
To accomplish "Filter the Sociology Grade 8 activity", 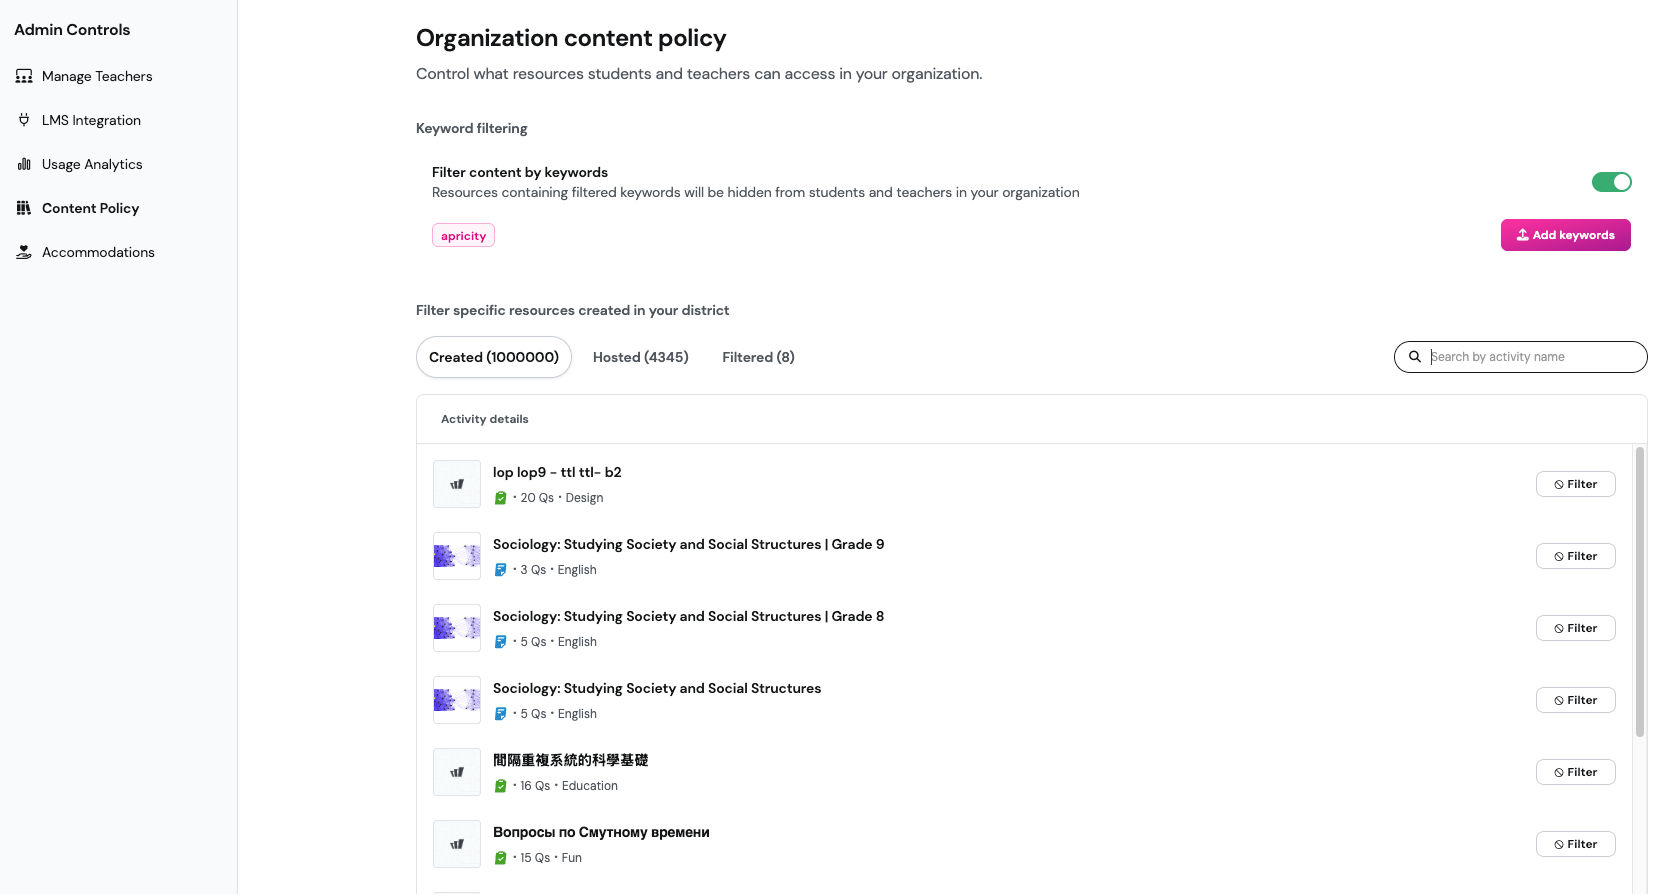I will click(x=1575, y=628).
